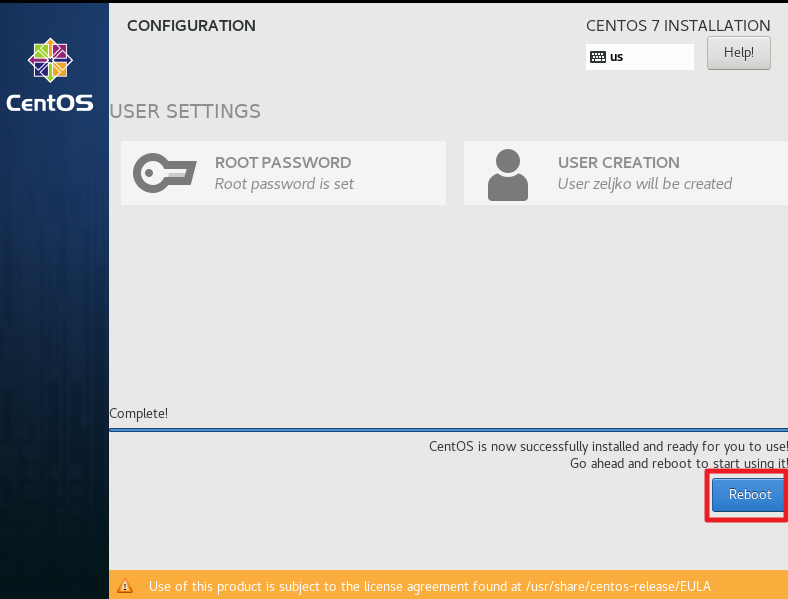Click the root password key icon
This screenshot has width=788, height=599.
pyautogui.click(x=164, y=173)
